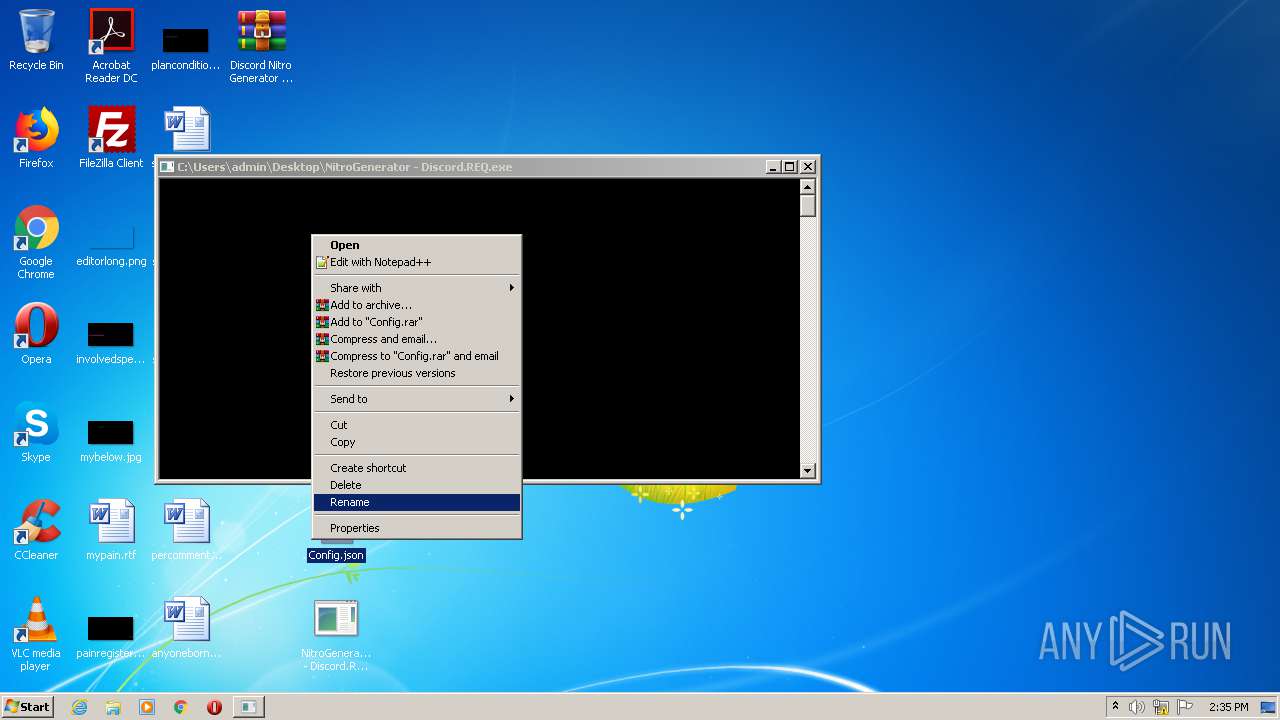Open Opera from the taskbar
The width and height of the screenshot is (1280, 720).
tap(214, 707)
